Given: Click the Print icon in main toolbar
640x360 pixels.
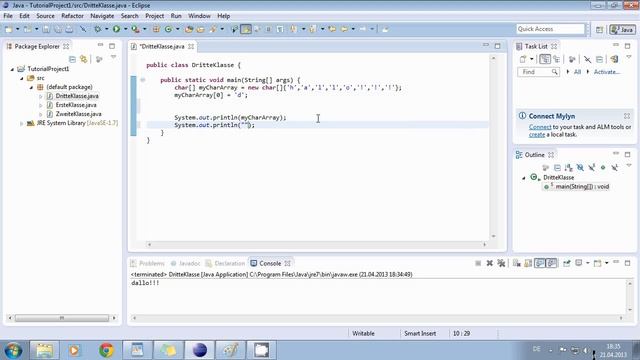Looking at the screenshot, I should [69, 29].
